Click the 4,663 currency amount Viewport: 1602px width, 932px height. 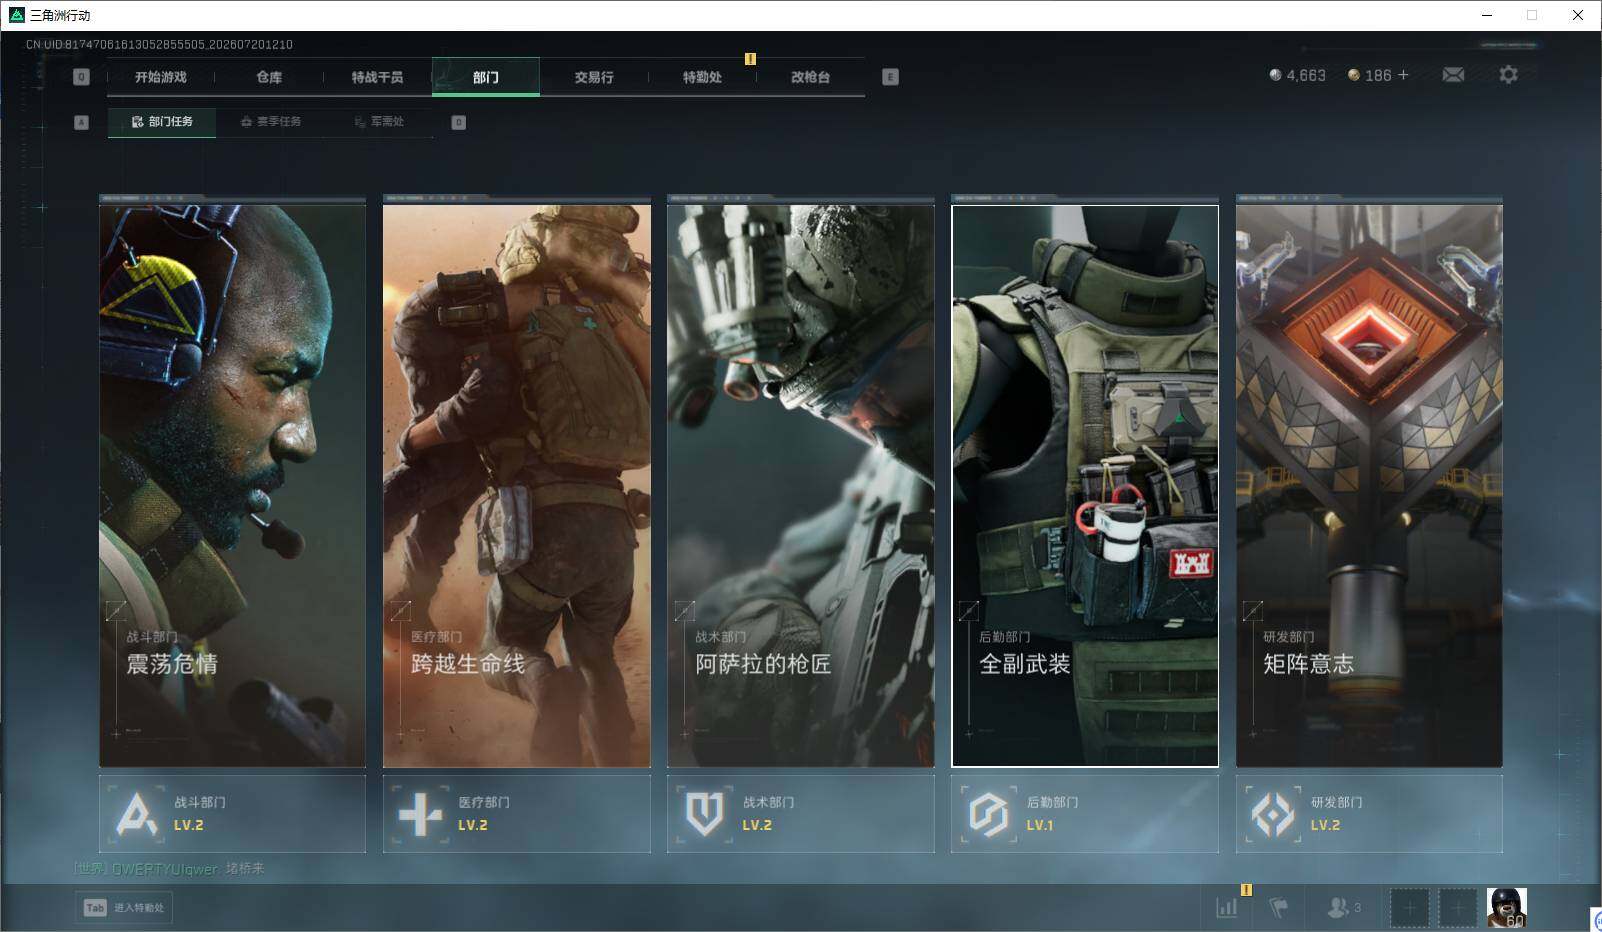(1306, 75)
